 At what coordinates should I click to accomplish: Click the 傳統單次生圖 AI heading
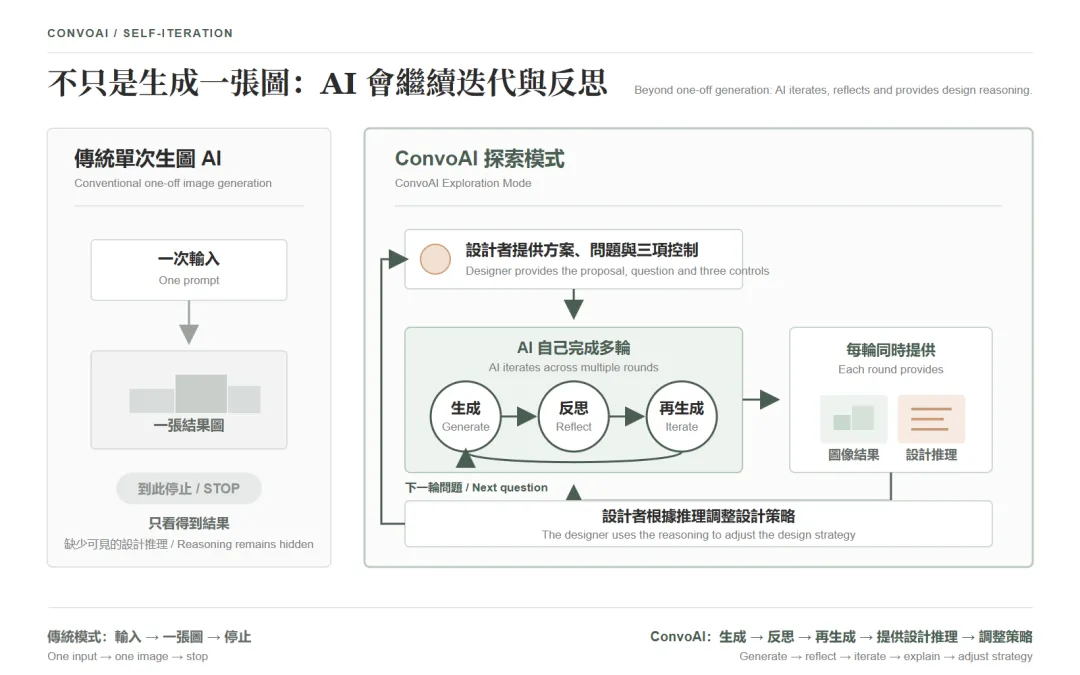click(148, 158)
